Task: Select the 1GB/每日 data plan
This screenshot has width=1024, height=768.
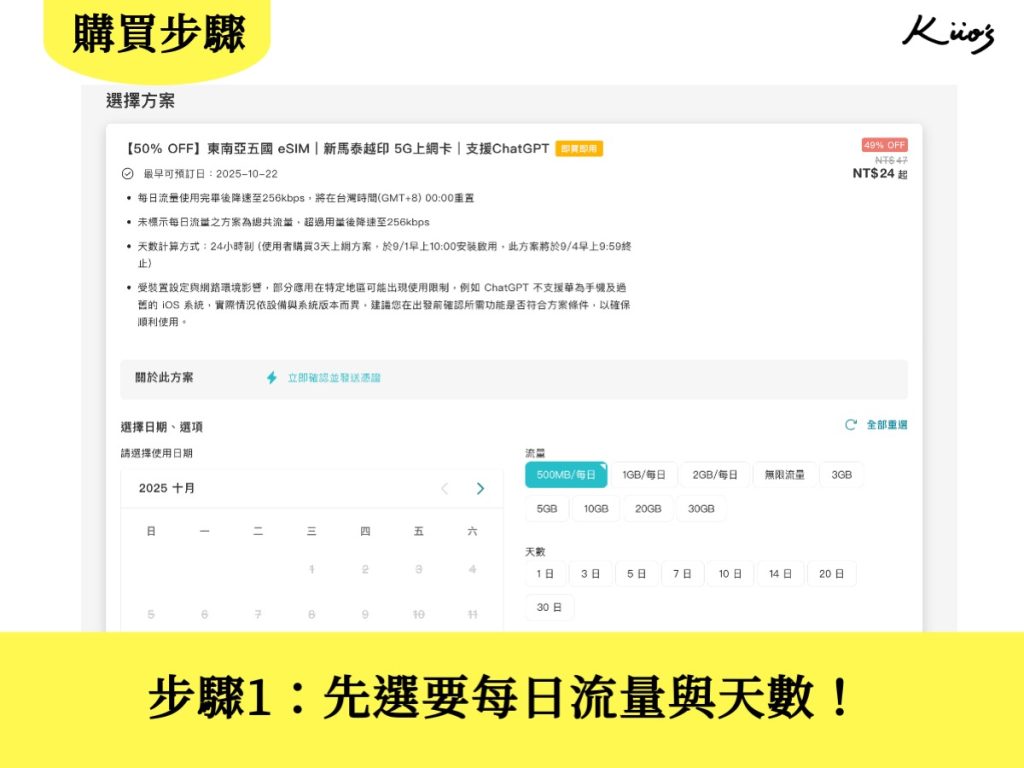Action: 644,475
